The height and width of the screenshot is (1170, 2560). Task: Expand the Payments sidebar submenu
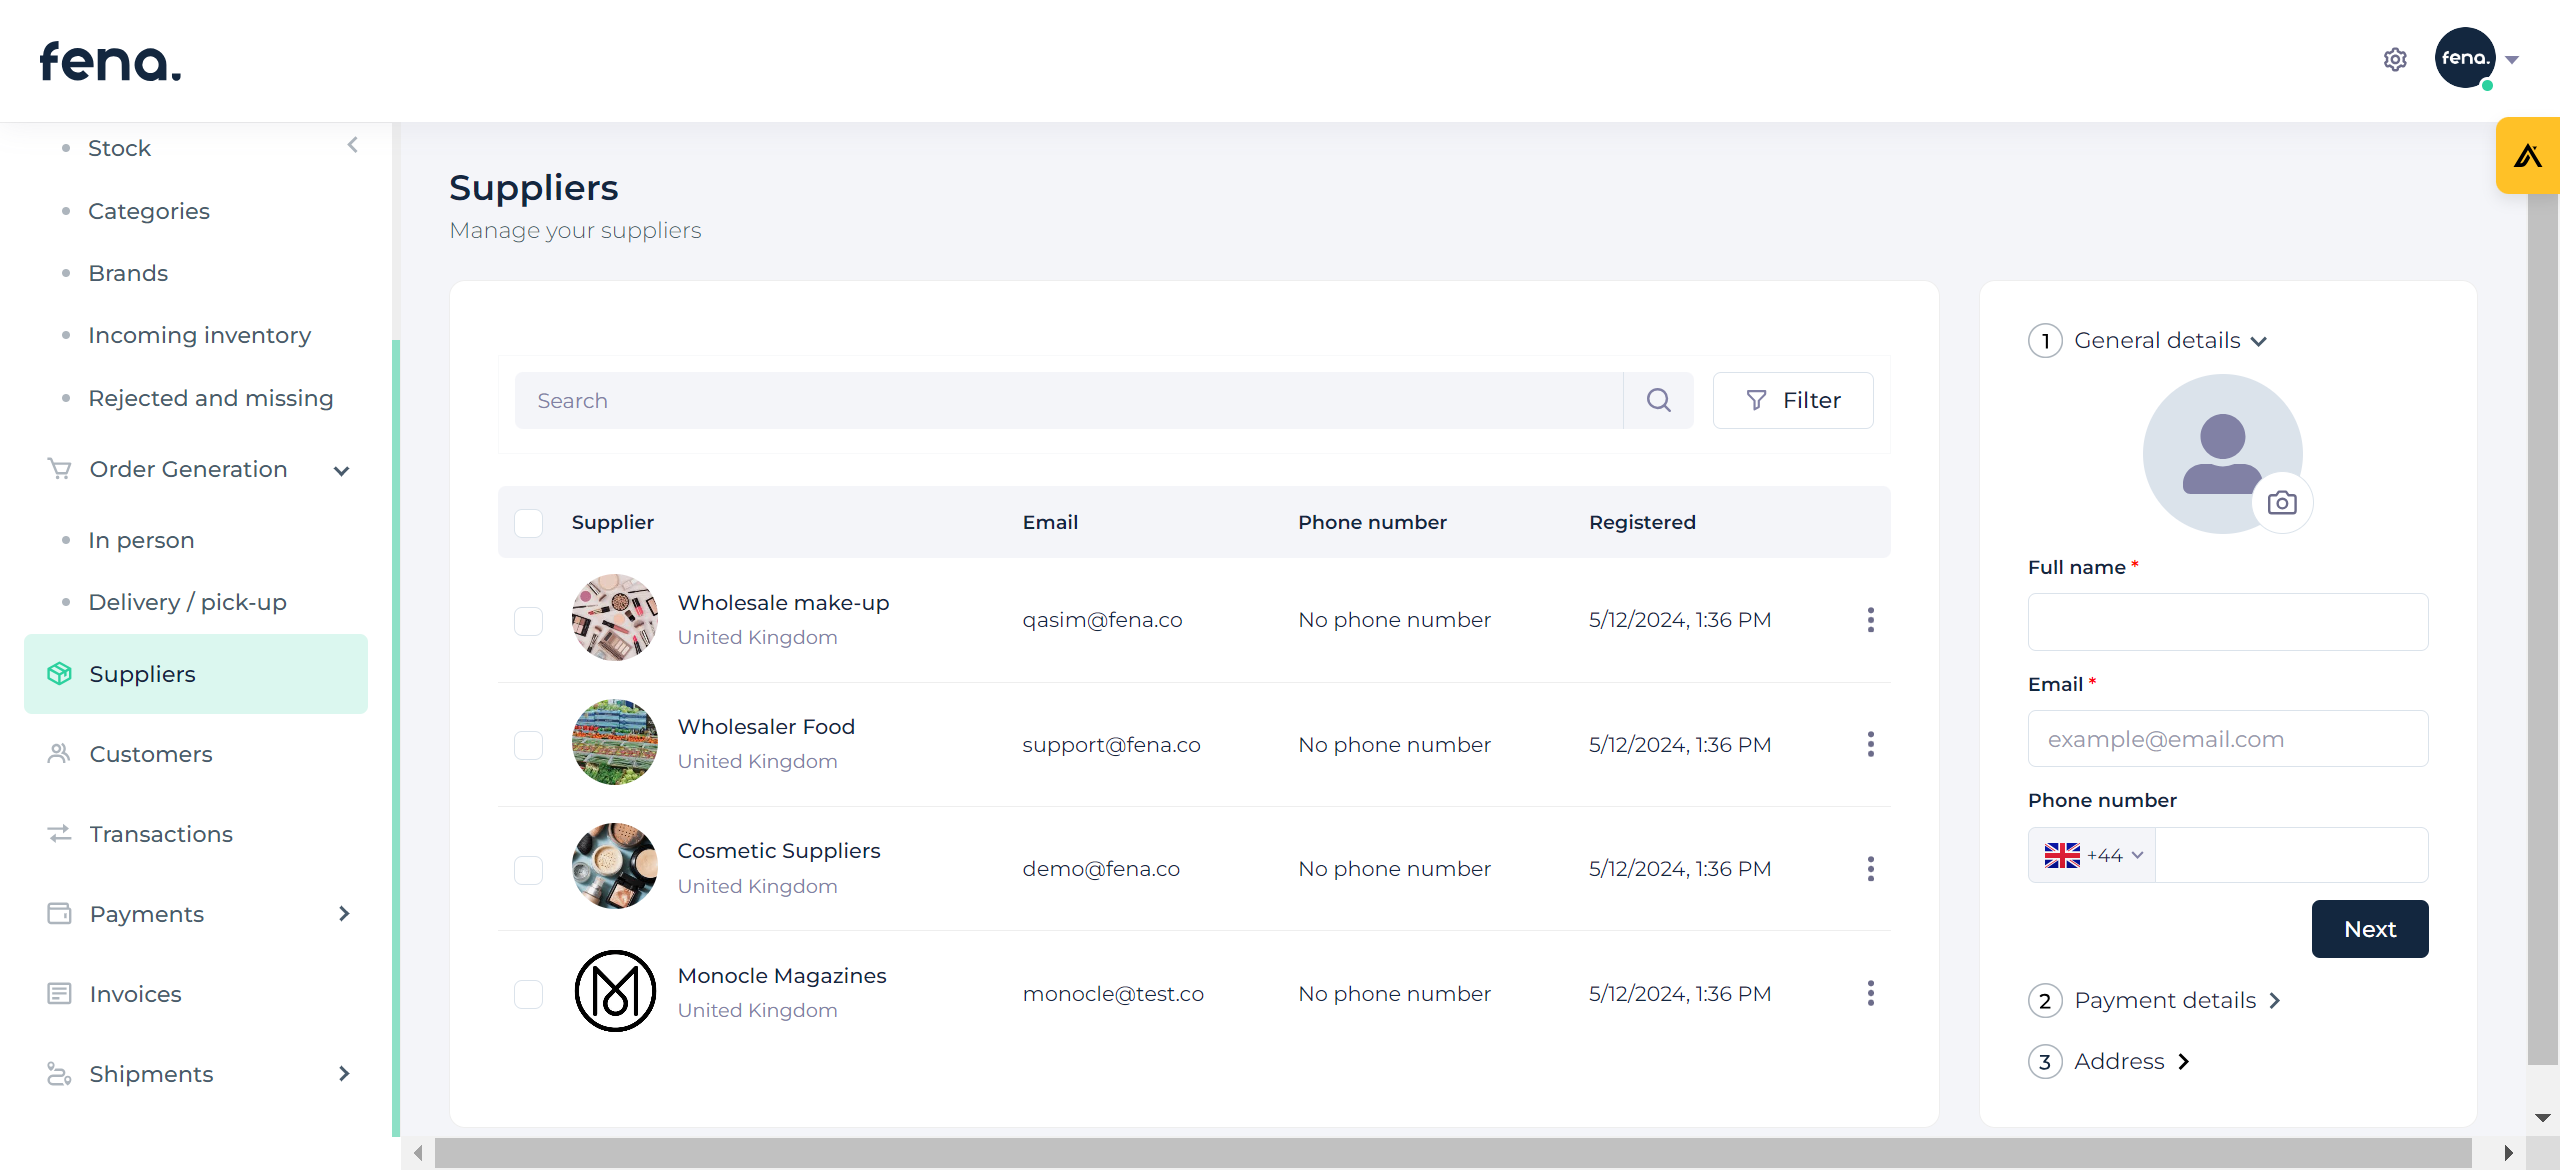click(x=344, y=913)
